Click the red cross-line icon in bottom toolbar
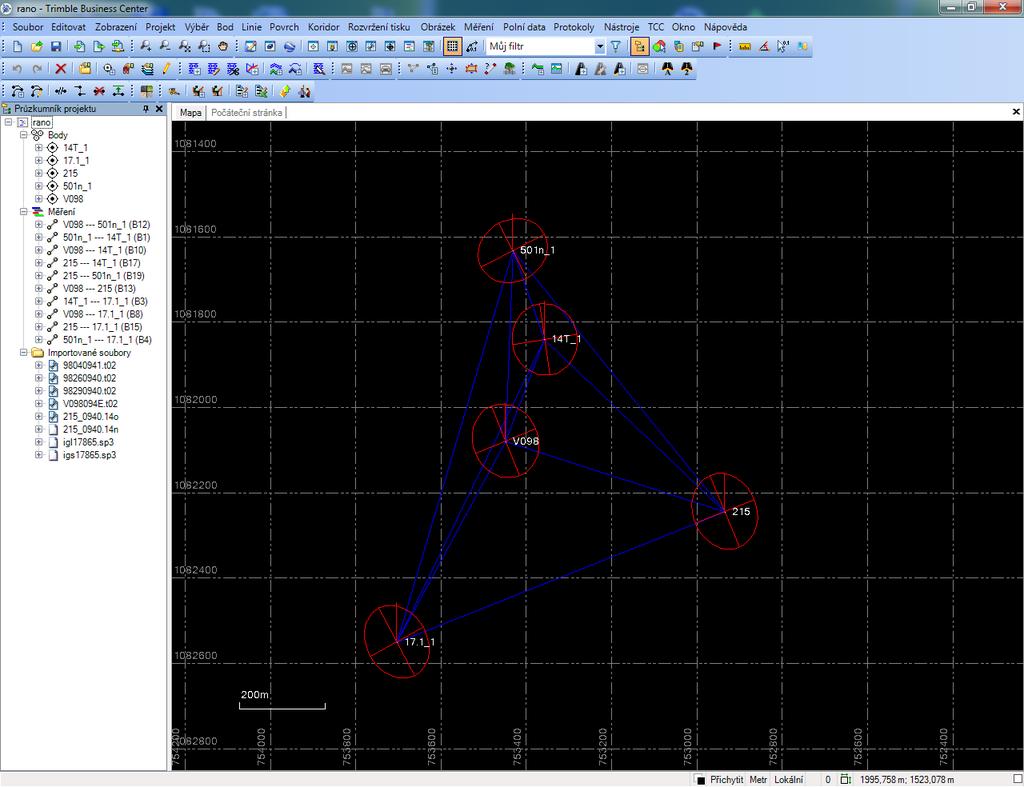The width and height of the screenshot is (1024, 787). 99,91
